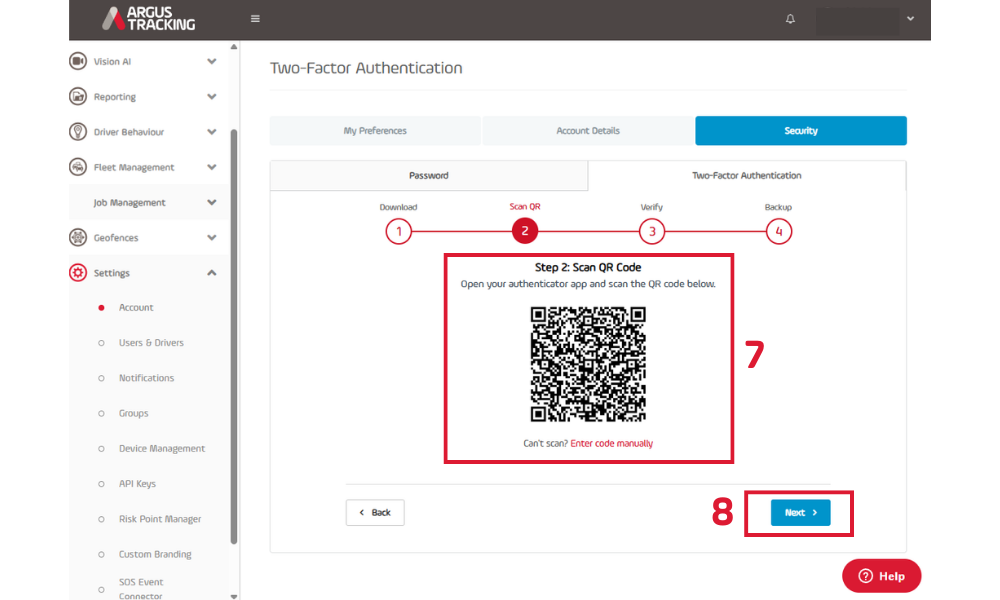This screenshot has width=1000, height=600.
Task: Click the sidebar vertical scrollbar thumb
Action: (x=234, y=337)
